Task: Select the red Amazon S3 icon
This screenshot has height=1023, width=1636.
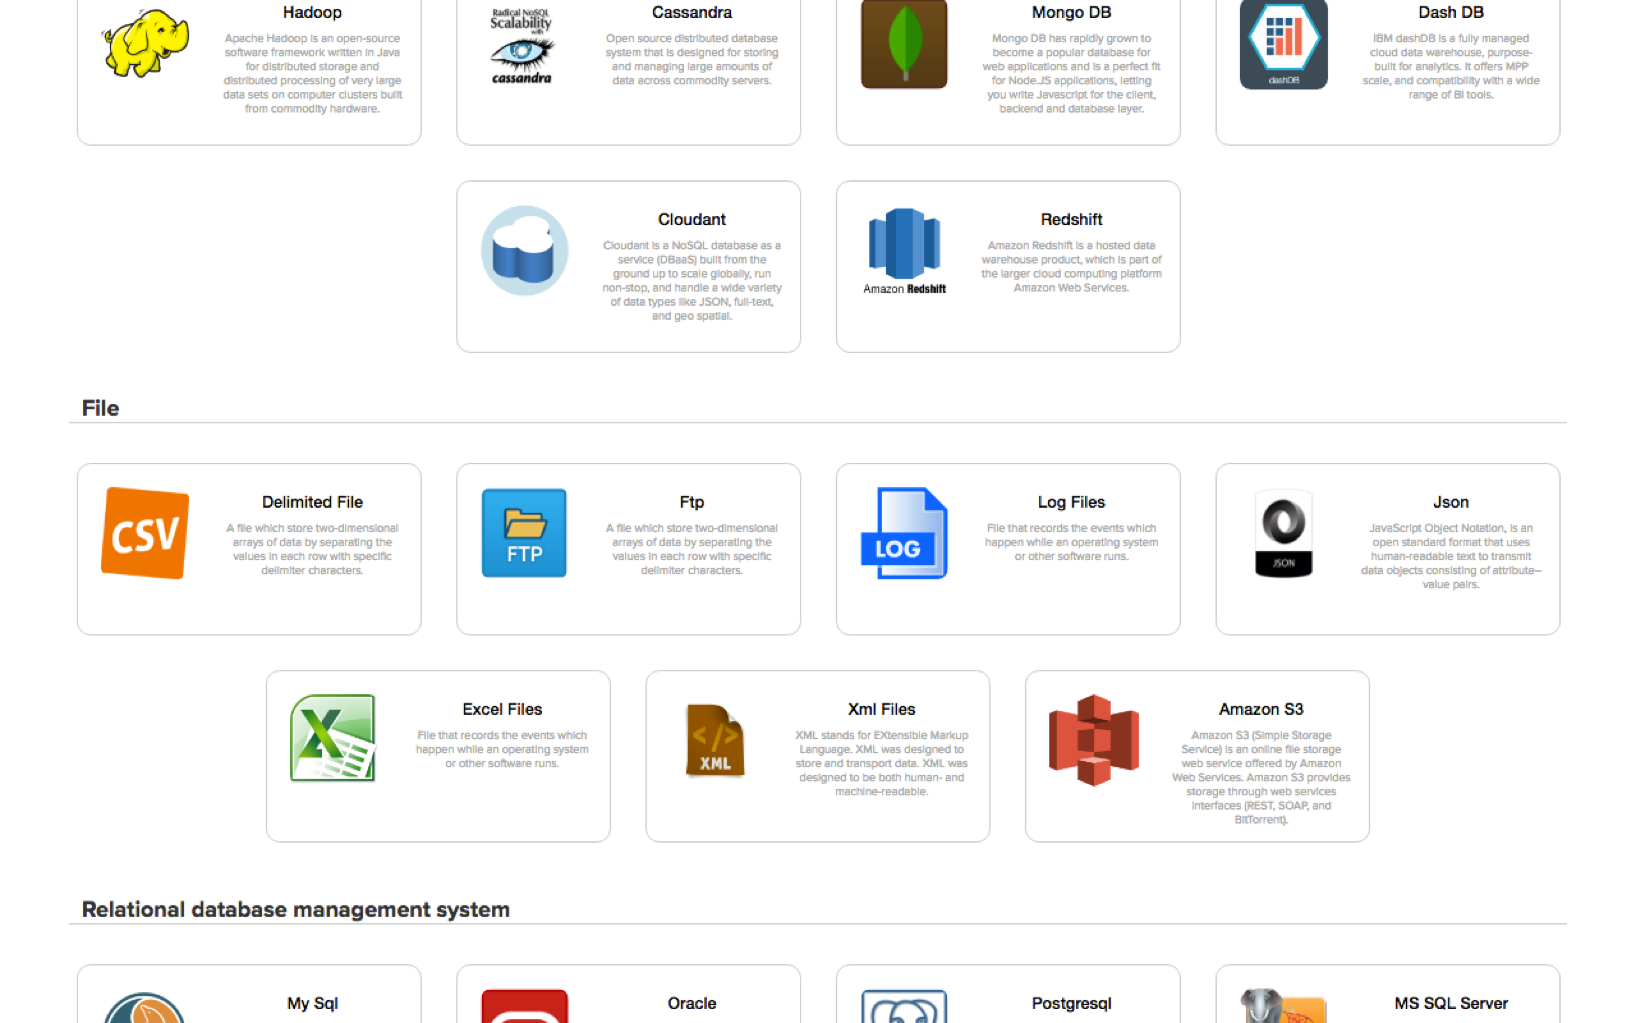Action: point(1094,740)
